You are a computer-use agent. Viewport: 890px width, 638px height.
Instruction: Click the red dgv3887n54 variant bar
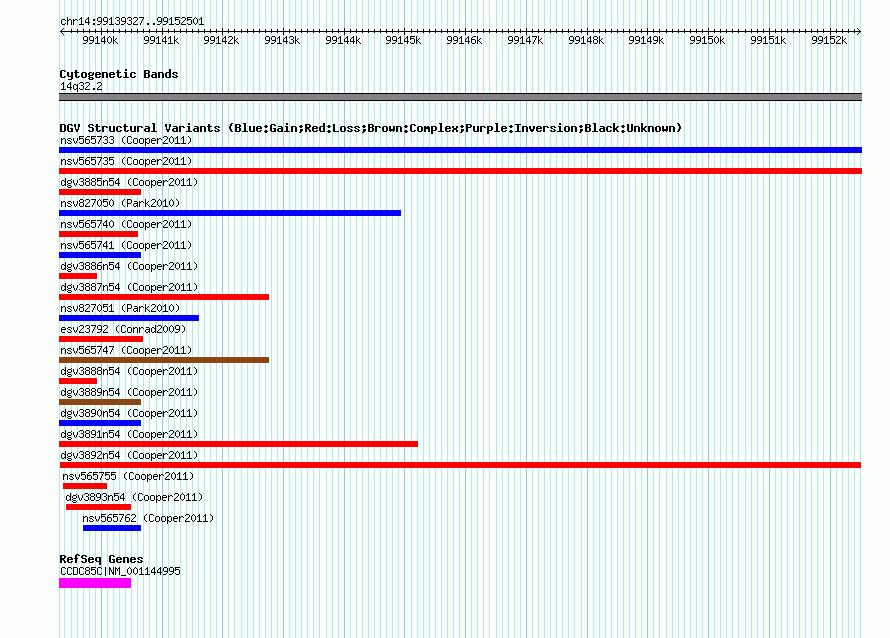(x=164, y=297)
